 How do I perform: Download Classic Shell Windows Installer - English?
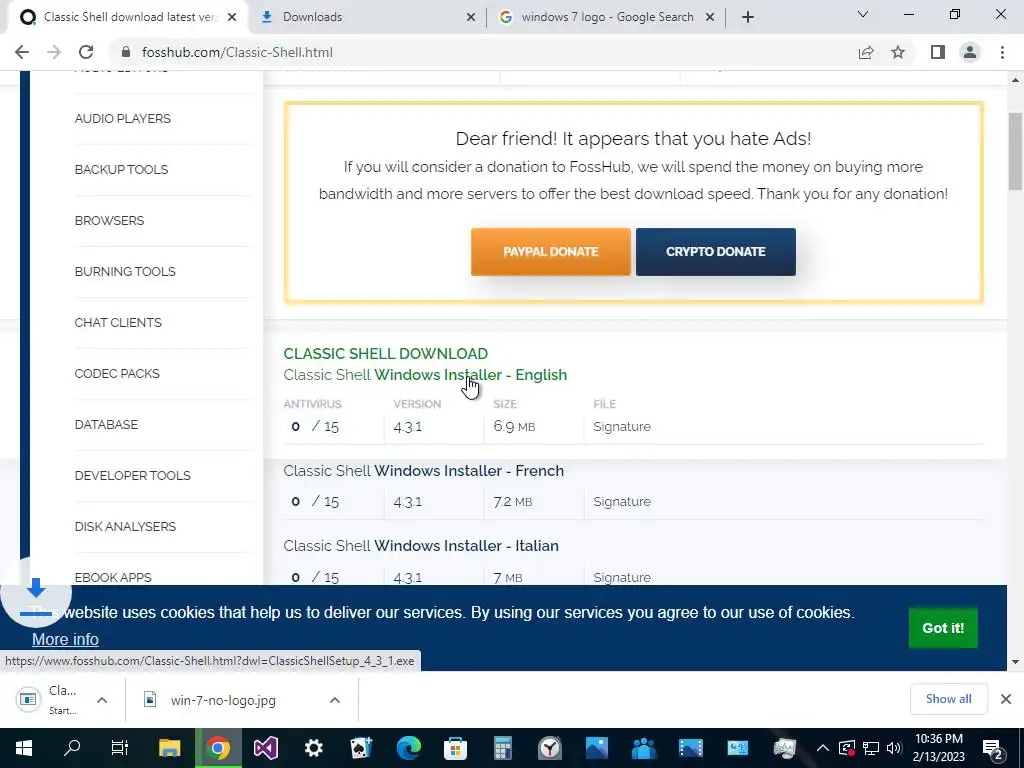click(425, 375)
